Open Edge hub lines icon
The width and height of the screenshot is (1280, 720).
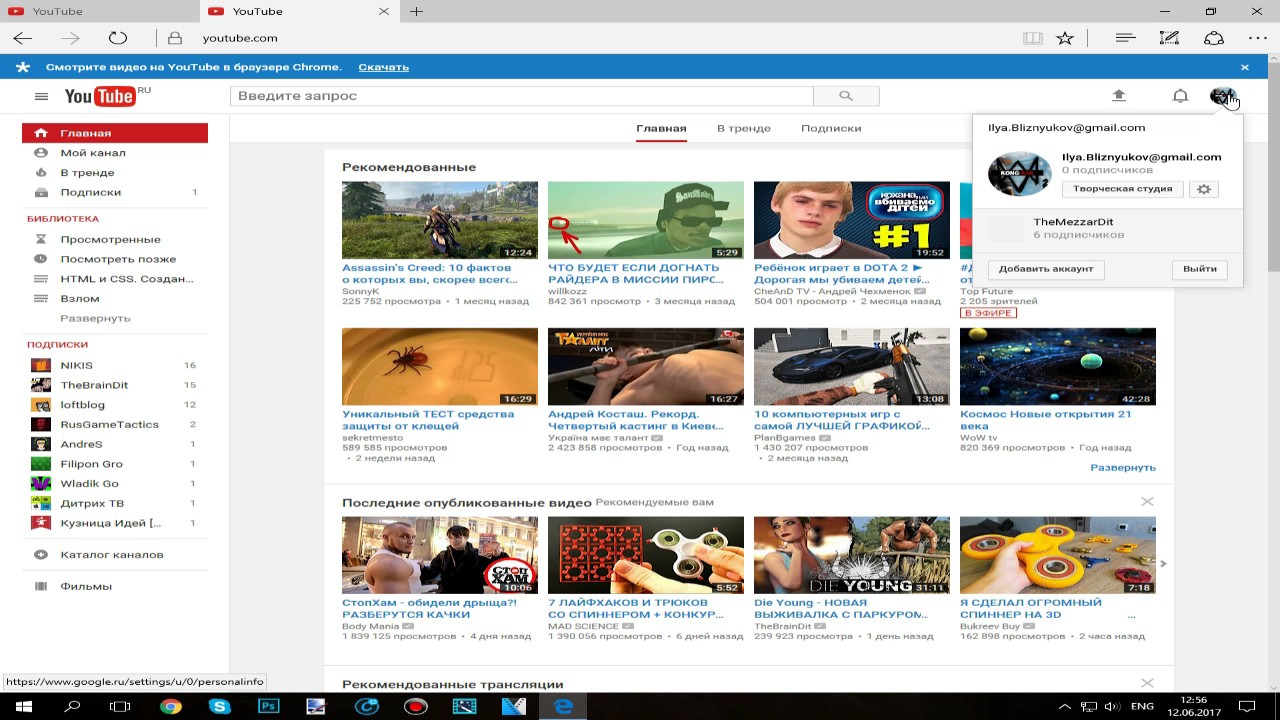click(x=1125, y=38)
